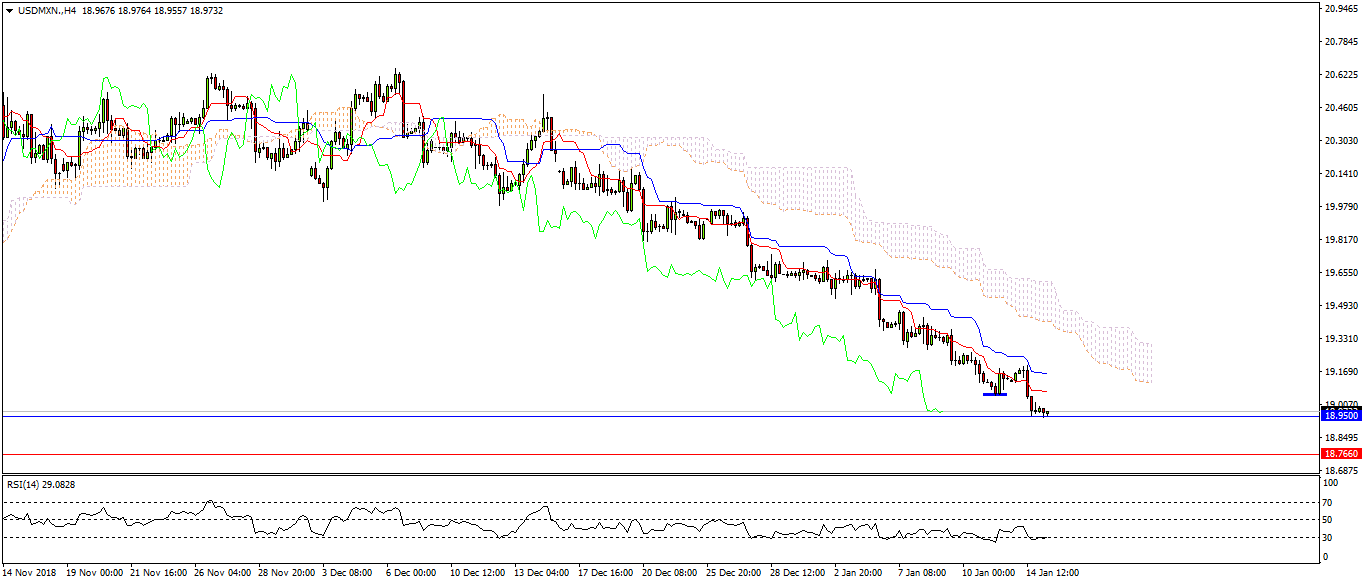This screenshot has width=1362, height=584.
Task: Click the triangle arrow beside USDMXN title
Action: point(9,10)
